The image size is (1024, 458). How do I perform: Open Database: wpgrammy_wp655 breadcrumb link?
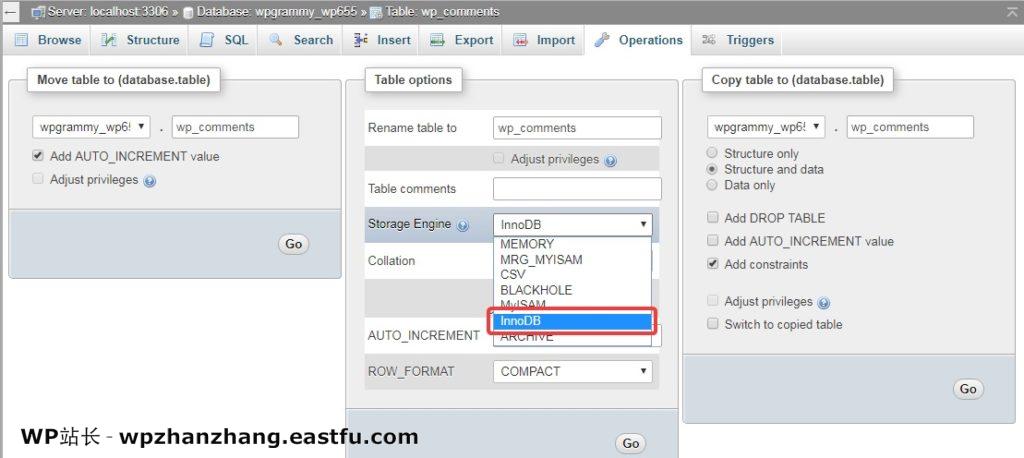tap(280, 12)
